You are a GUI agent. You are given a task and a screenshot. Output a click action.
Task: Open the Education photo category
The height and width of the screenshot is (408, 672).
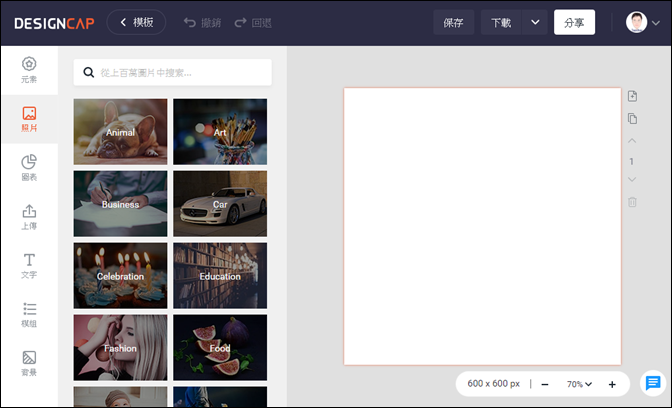click(220, 276)
